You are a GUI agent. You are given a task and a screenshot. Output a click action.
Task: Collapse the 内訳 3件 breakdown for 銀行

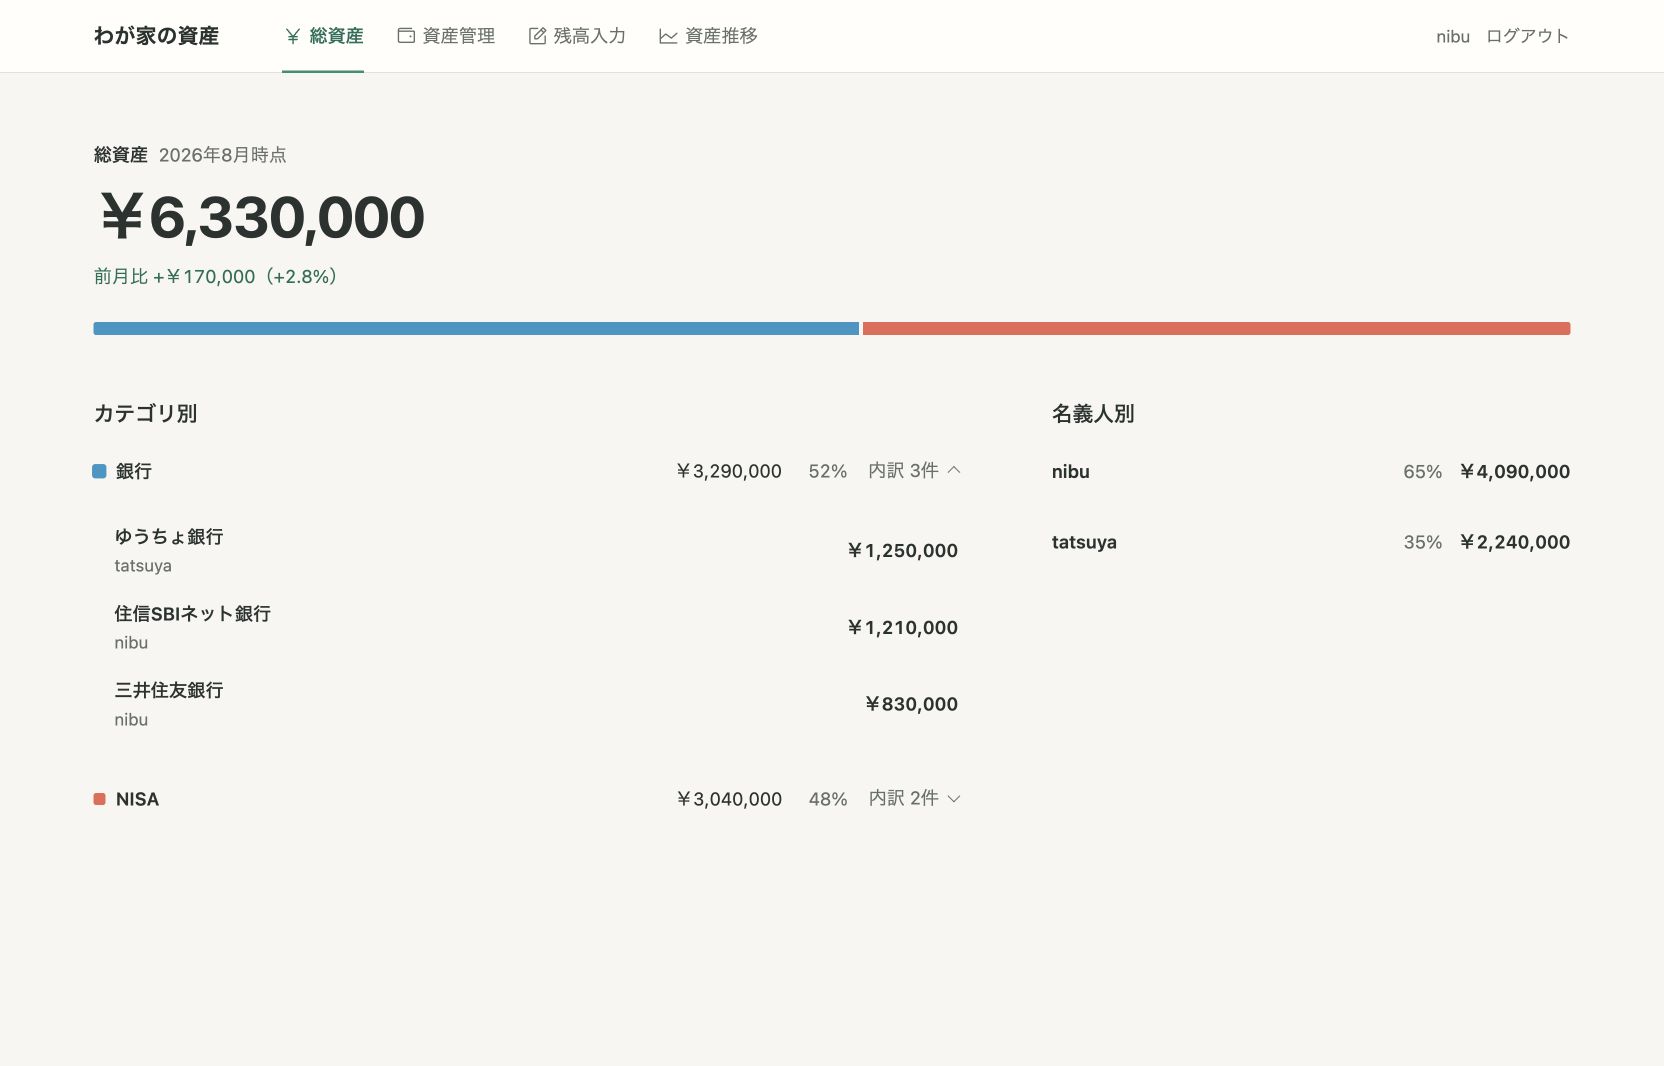tap(914, 470)
